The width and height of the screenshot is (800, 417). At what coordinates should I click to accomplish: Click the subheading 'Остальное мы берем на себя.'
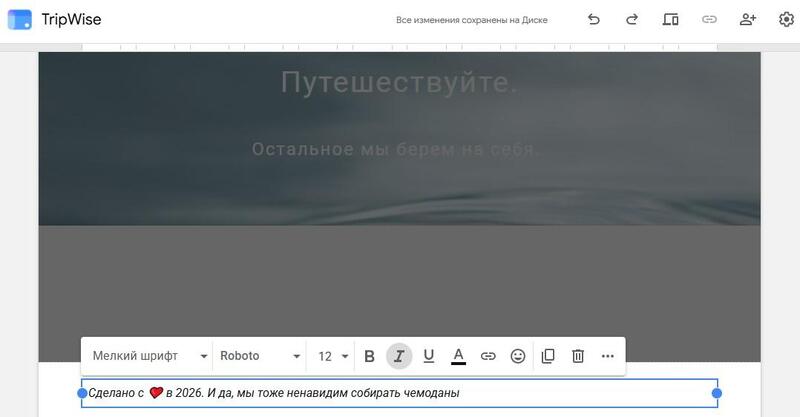[x=395, y=149]
